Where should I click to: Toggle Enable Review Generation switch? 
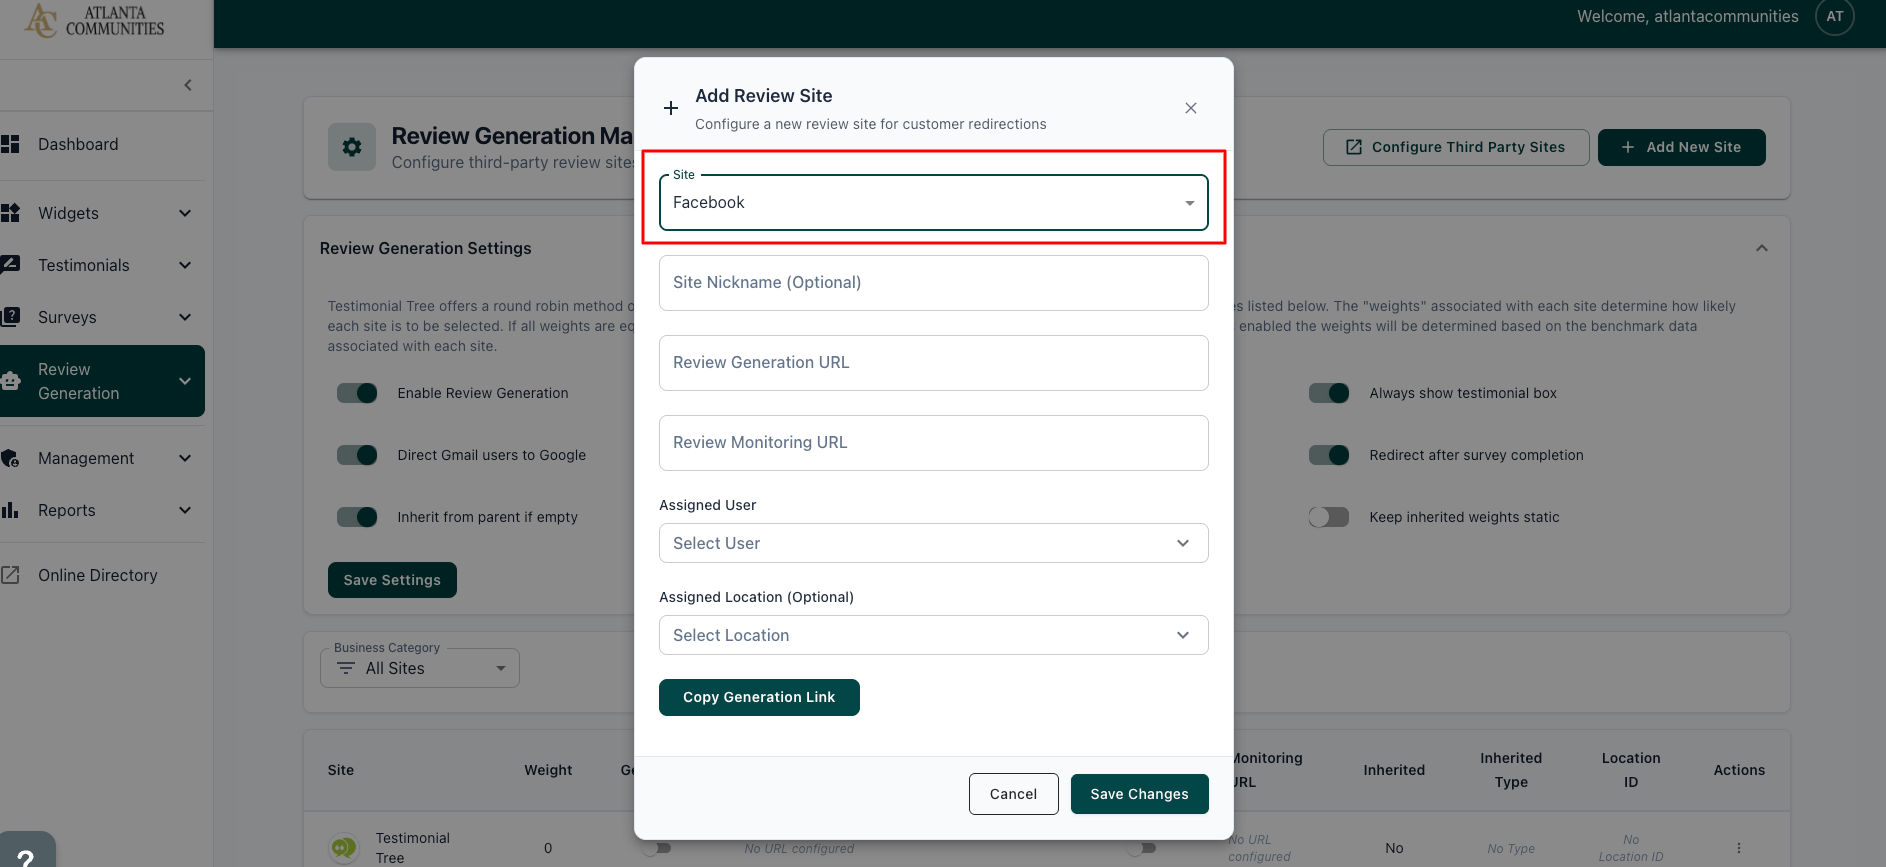tap(357, 393)
